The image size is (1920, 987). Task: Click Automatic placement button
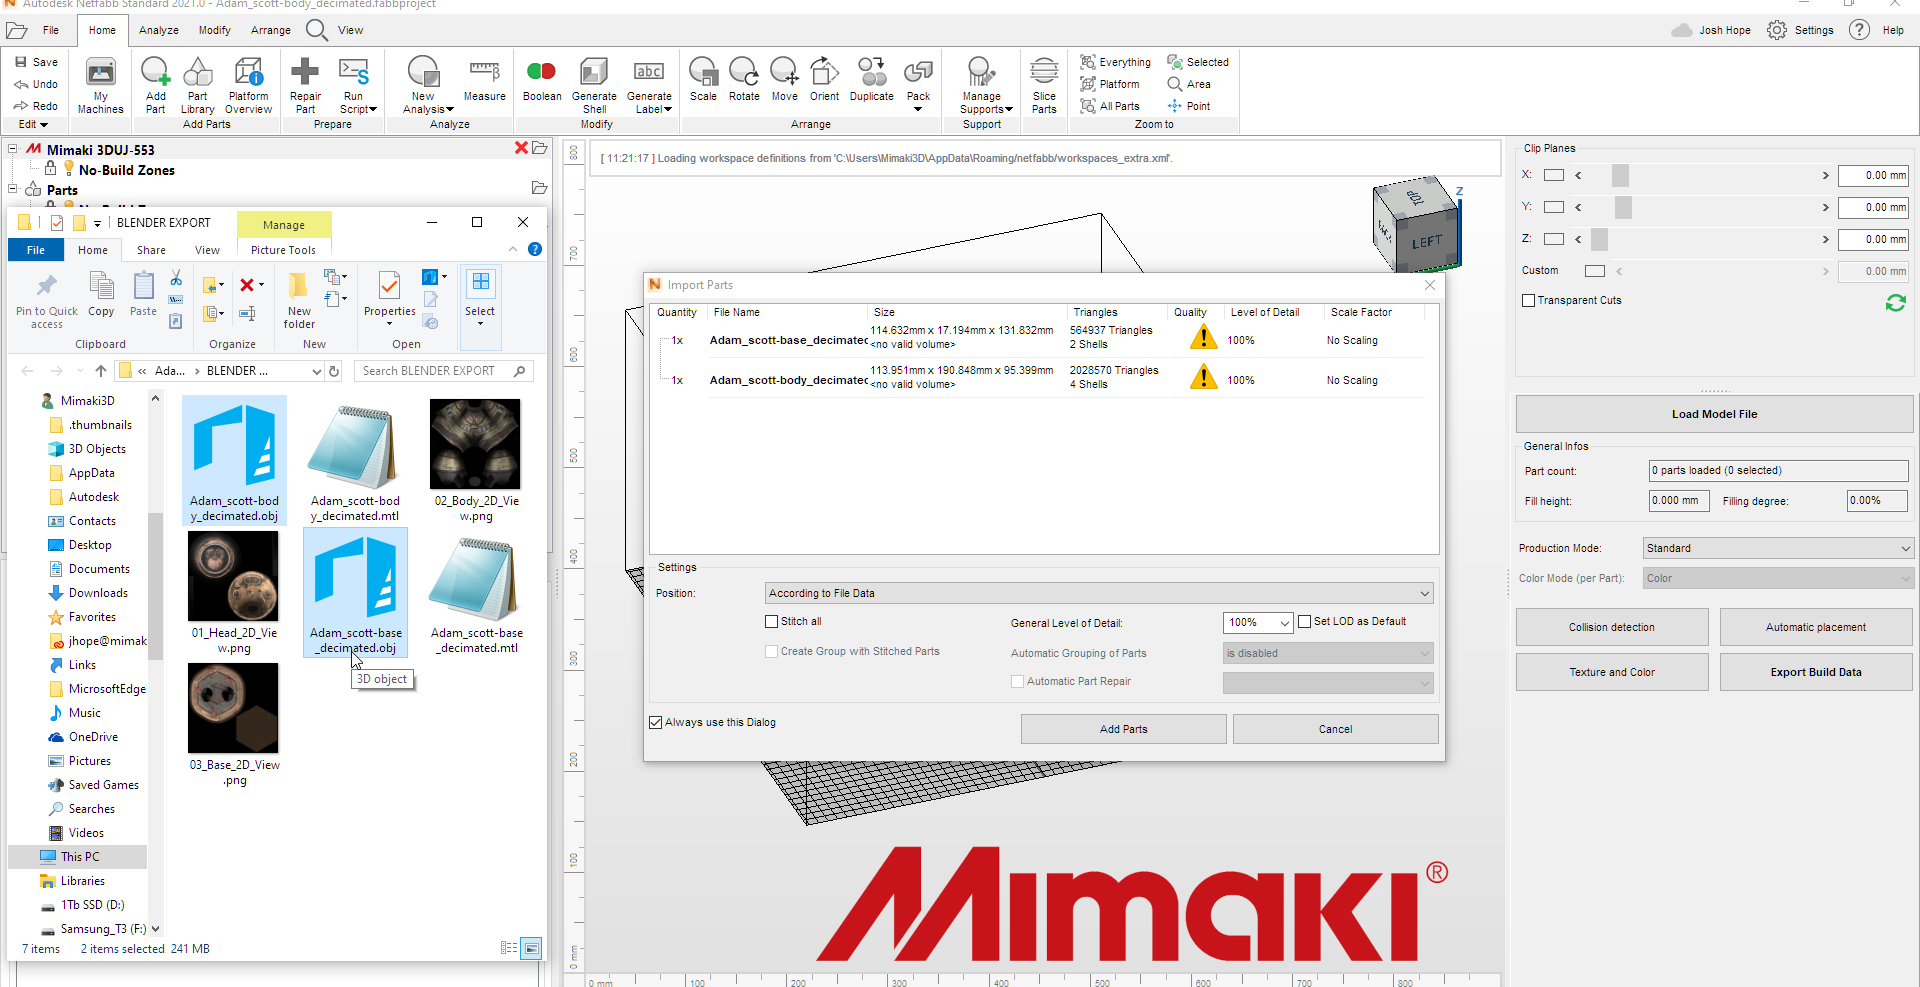pyautogui.click(x=1815, y=627)
